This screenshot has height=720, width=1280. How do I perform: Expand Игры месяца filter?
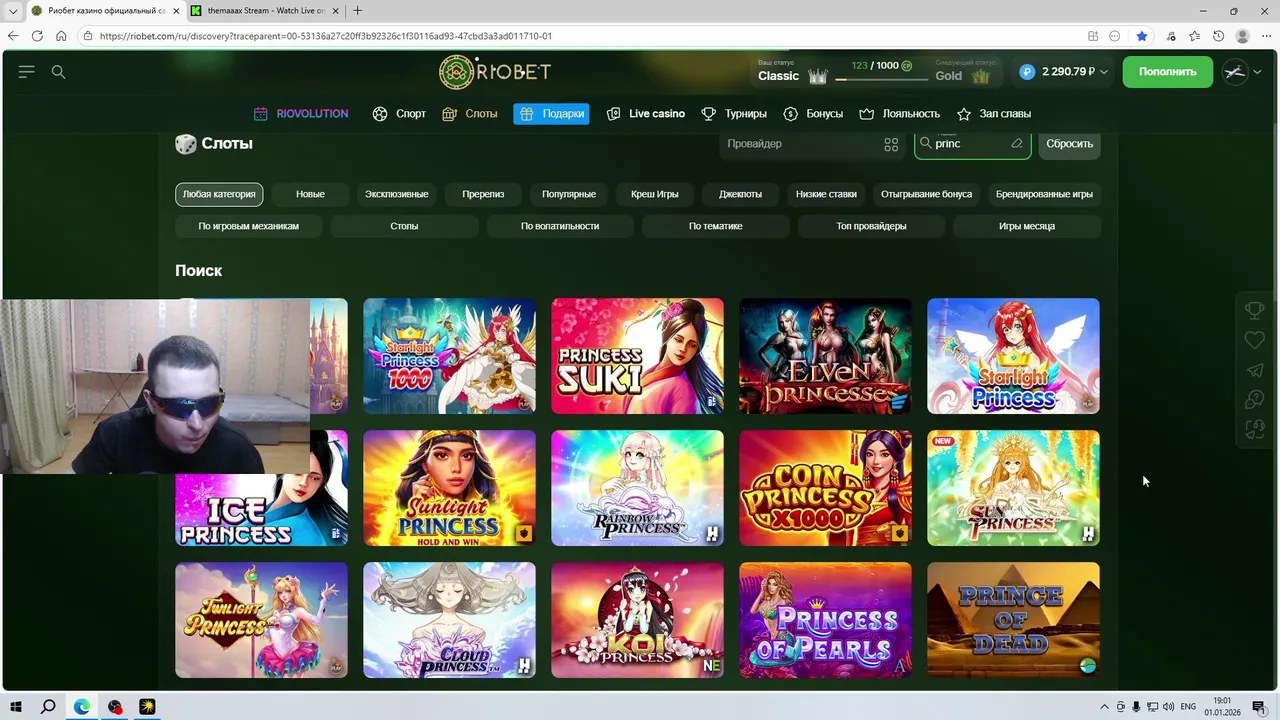1027,226
